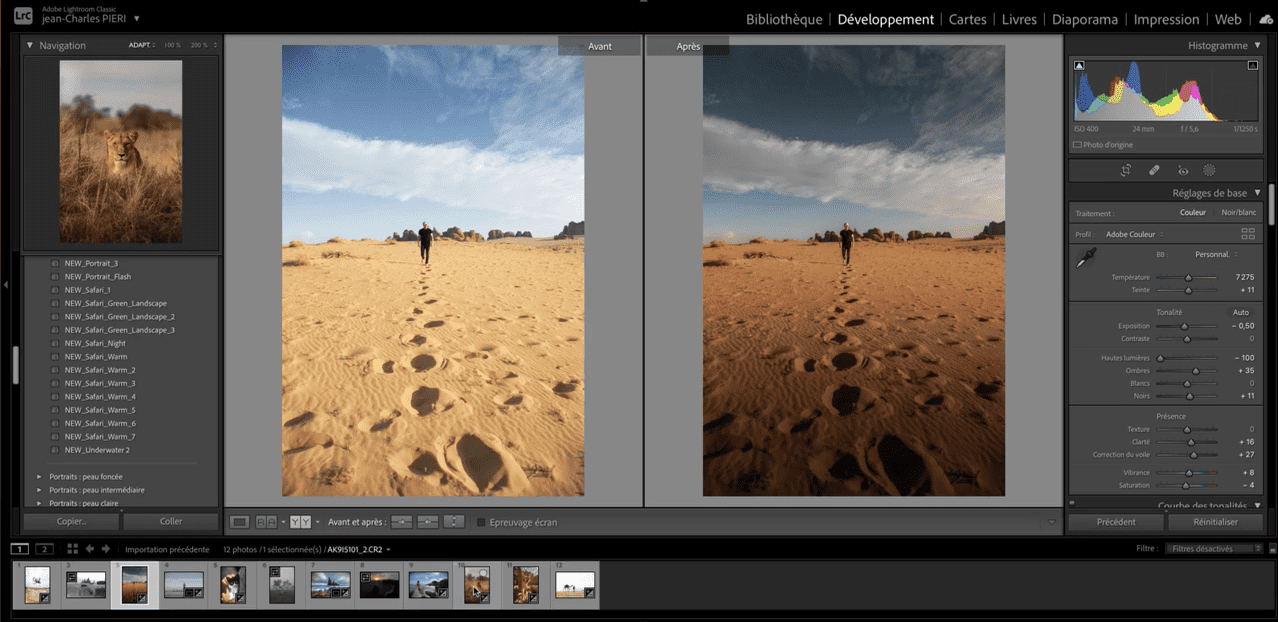Pick the white balance eyedropper tool
1278x622 pixels.
[1084, 259]
